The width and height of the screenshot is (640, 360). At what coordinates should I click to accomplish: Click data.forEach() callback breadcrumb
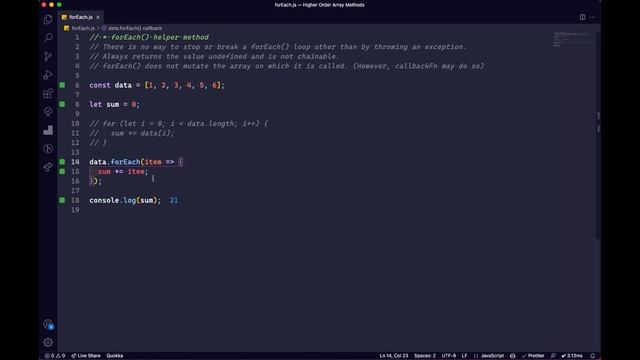pyautogui.click(x=135, y=28)
